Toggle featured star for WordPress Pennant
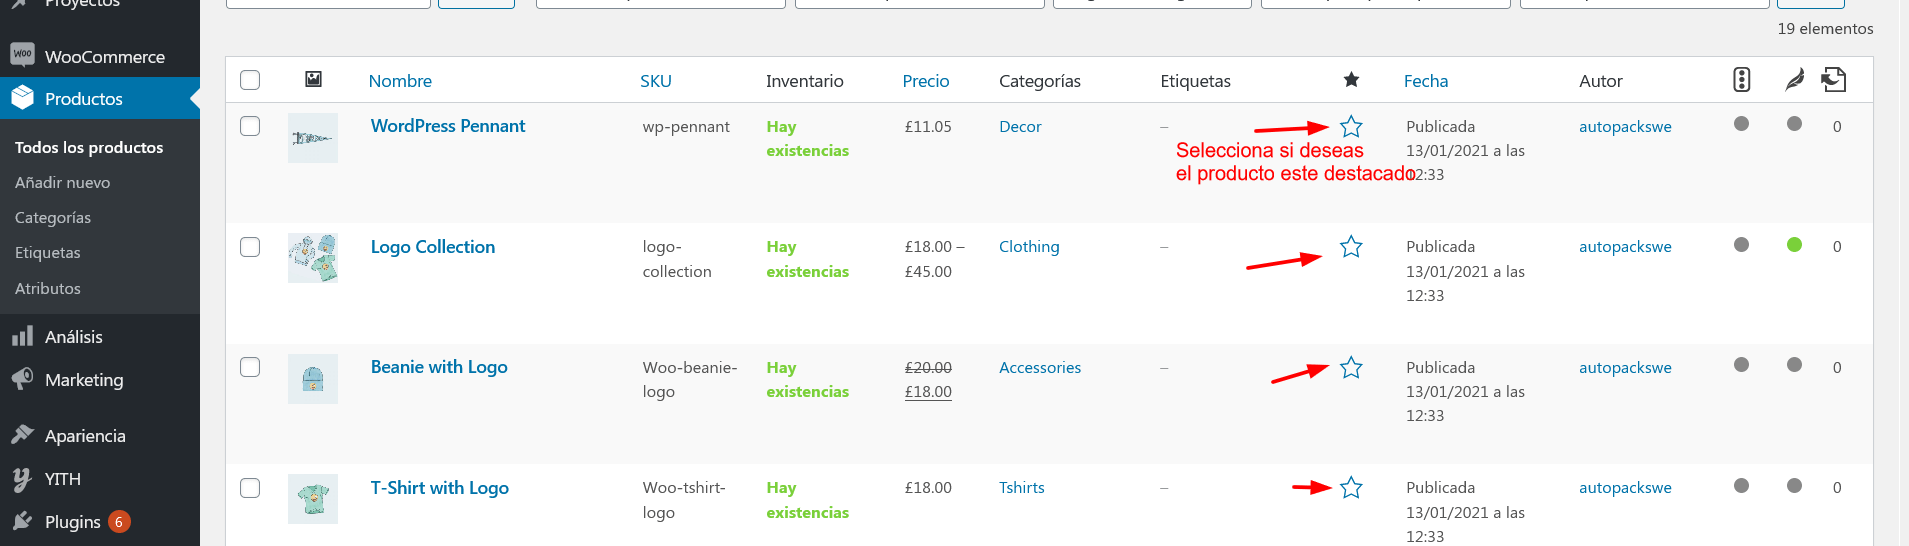Screen dimensions: 1909x546 [x=1351, y=126]
